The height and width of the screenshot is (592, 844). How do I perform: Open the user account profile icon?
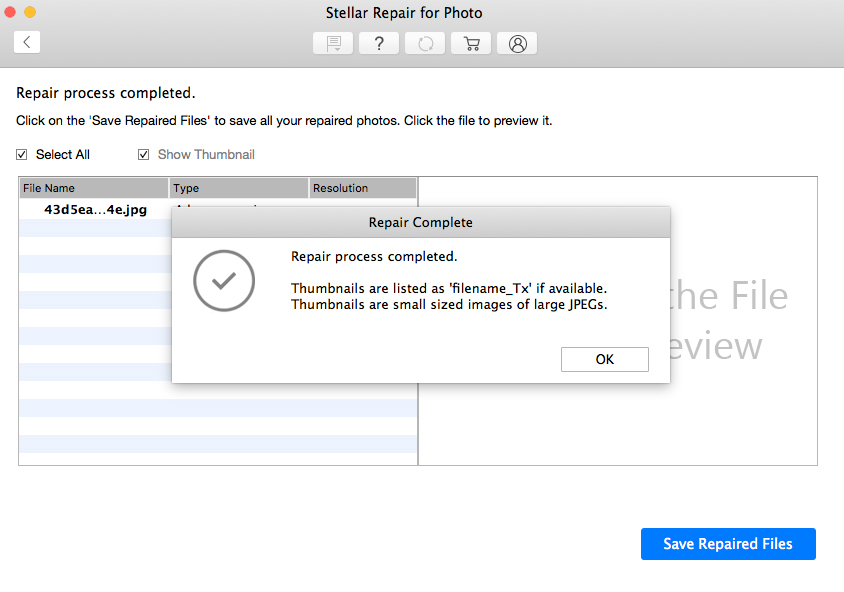pos(517,44)
